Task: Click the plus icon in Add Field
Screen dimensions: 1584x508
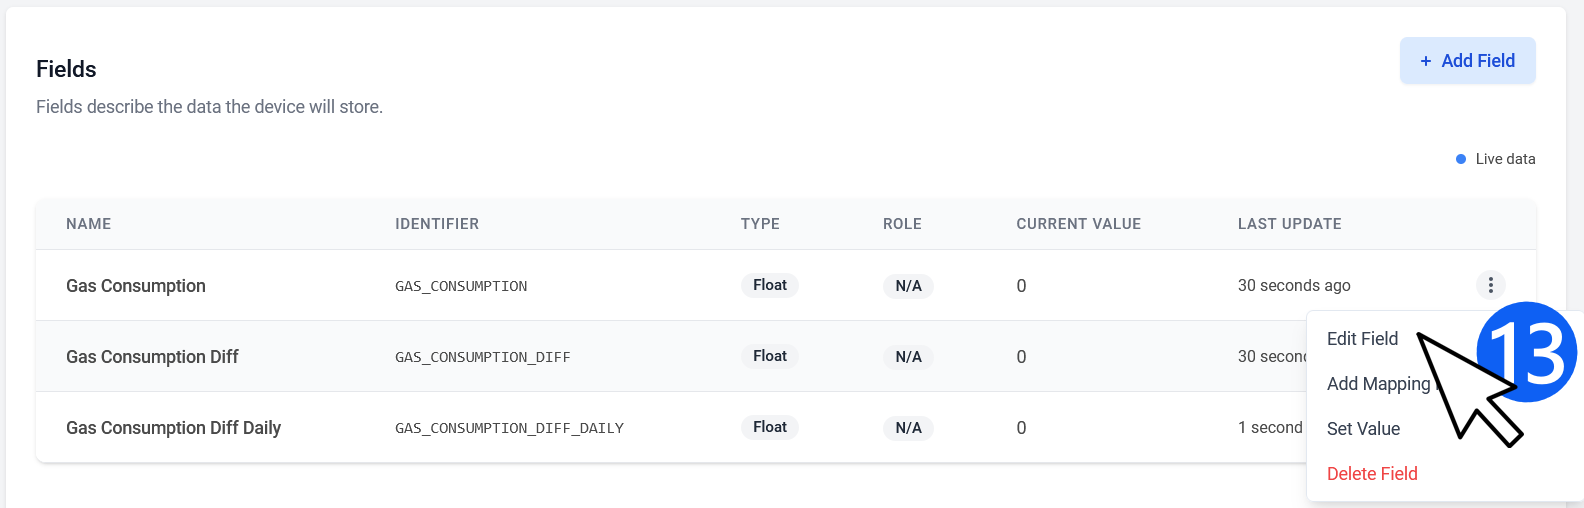Action: pos(1426,61)
